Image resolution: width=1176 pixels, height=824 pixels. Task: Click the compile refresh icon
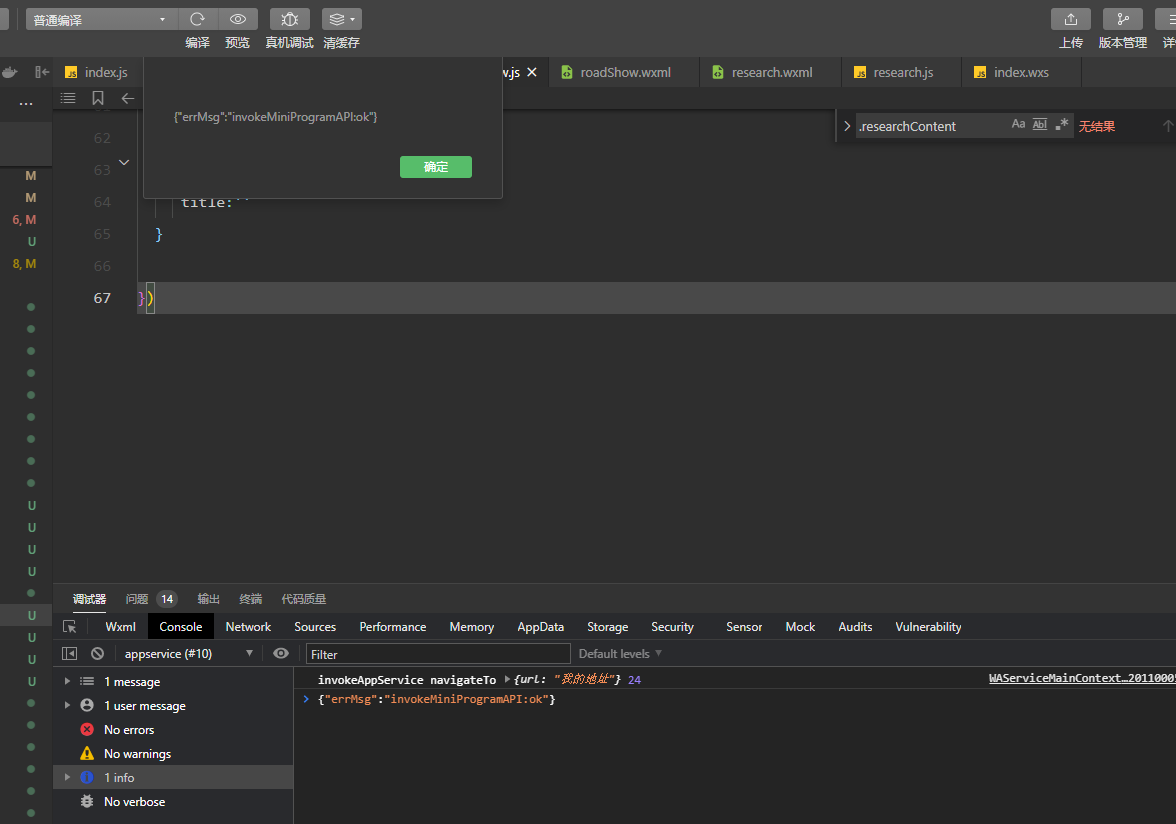coord(197,19)
